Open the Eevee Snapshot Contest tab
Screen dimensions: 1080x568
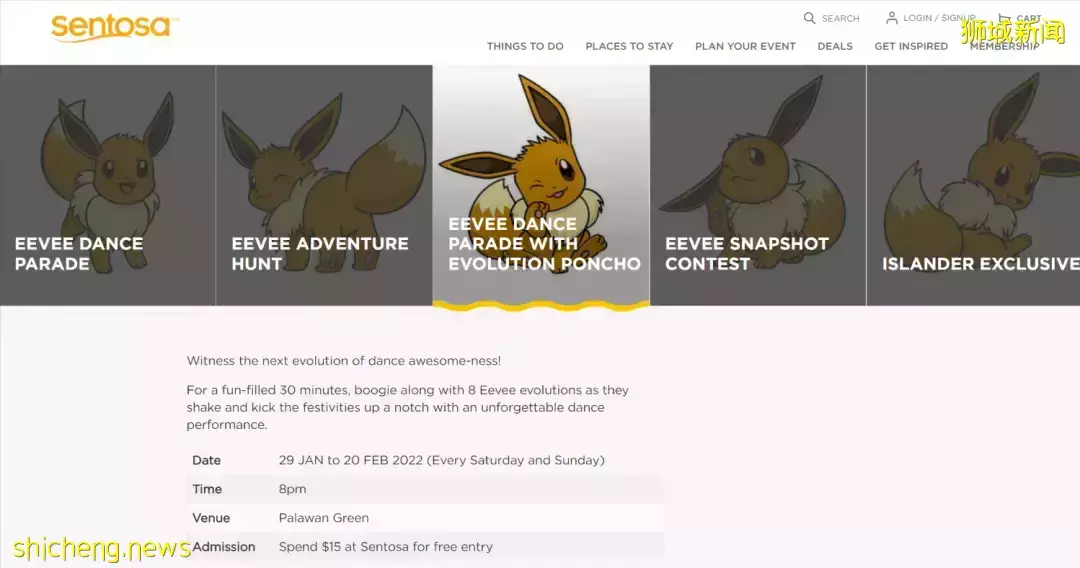757,185
